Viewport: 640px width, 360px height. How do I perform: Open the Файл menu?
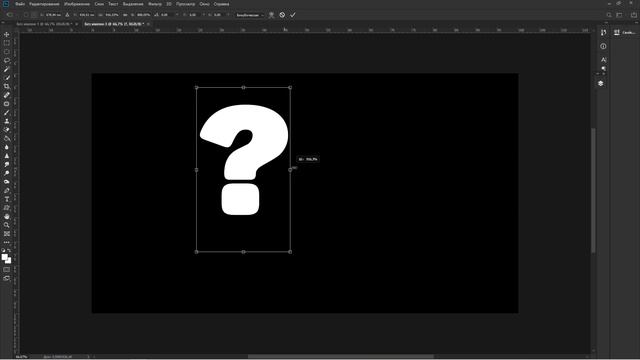pos(20,4)
